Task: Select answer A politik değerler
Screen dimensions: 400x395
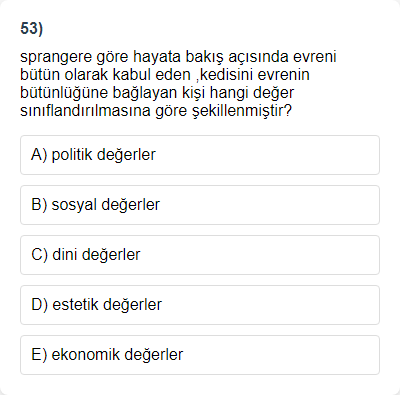Action: pos(200,155)
